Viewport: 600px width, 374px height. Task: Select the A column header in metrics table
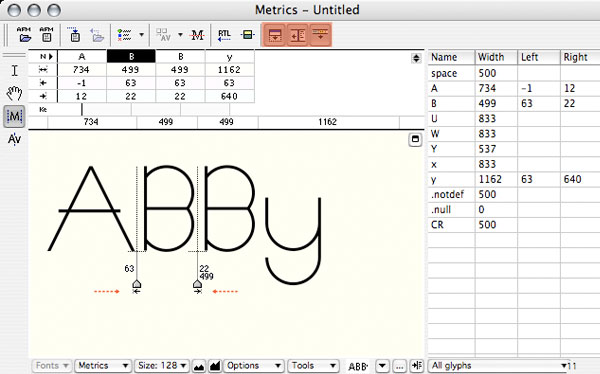click(82, 57)
